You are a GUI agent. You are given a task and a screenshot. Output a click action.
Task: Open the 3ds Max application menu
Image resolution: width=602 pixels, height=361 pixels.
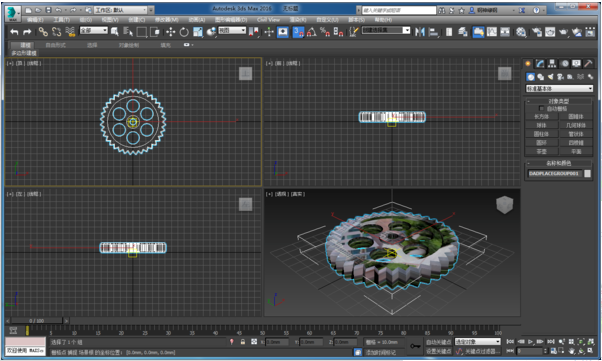click(x=13, y=13)
